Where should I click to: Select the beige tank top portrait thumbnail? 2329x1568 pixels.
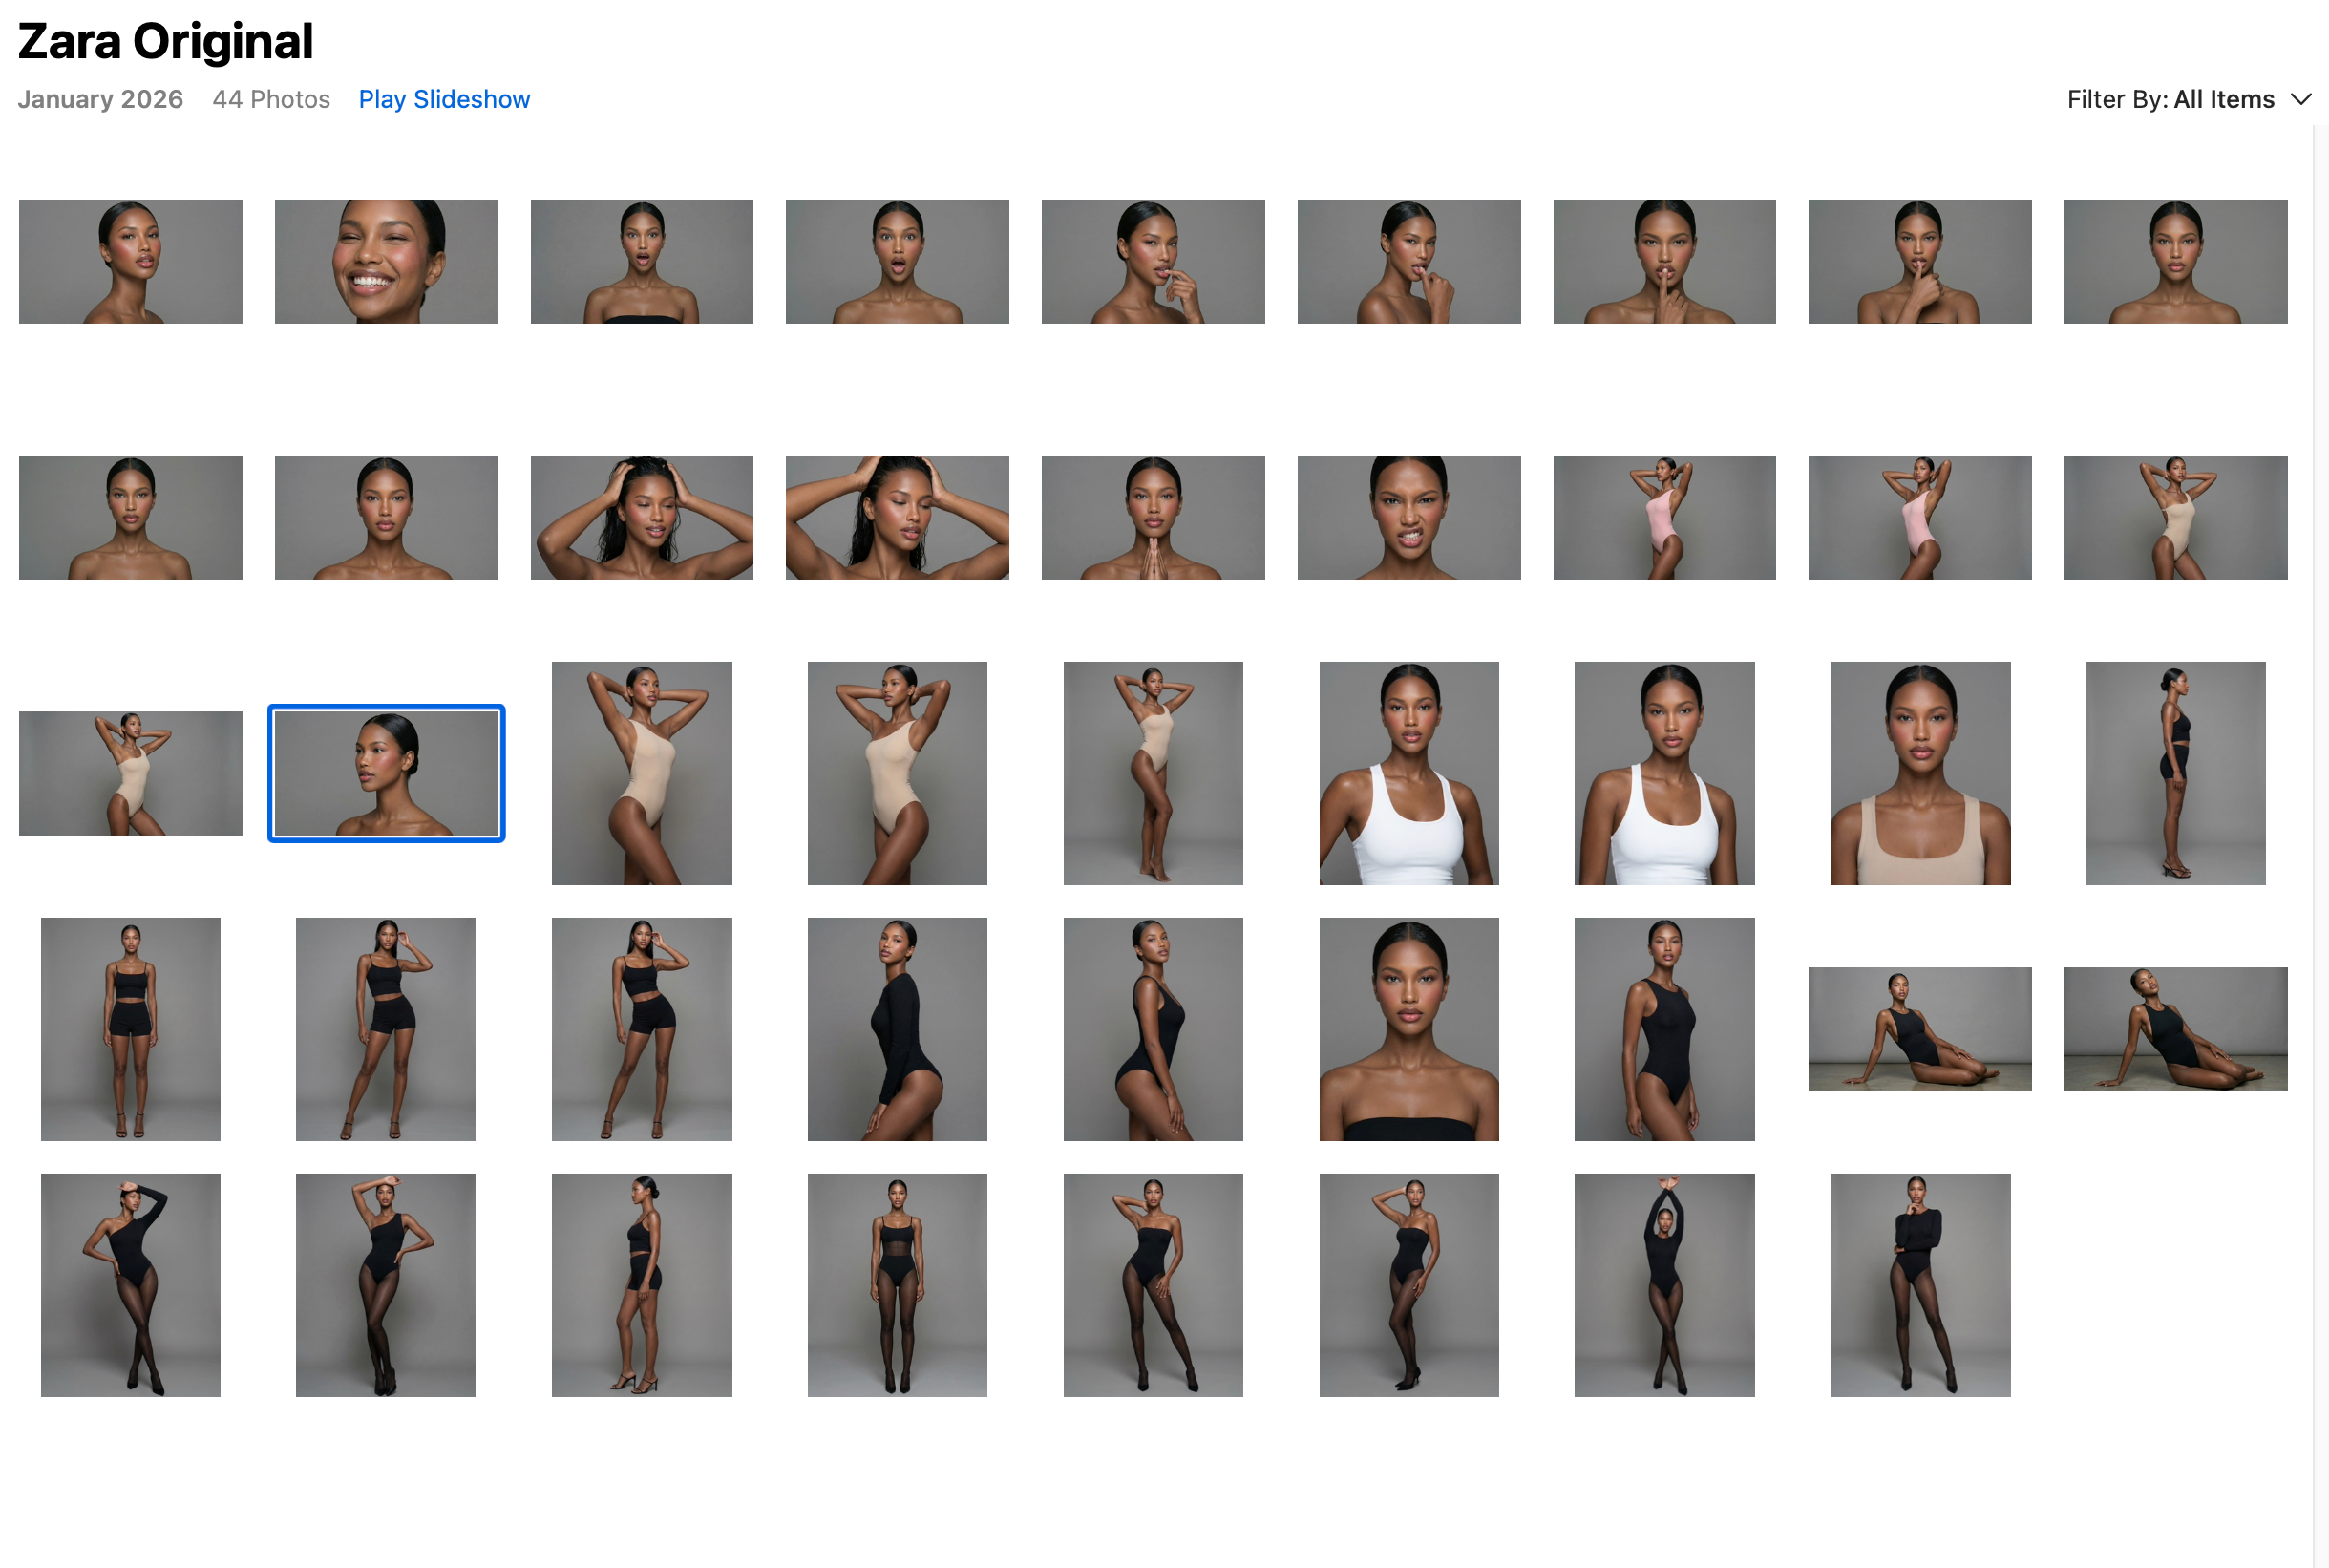coord(1919,773)
